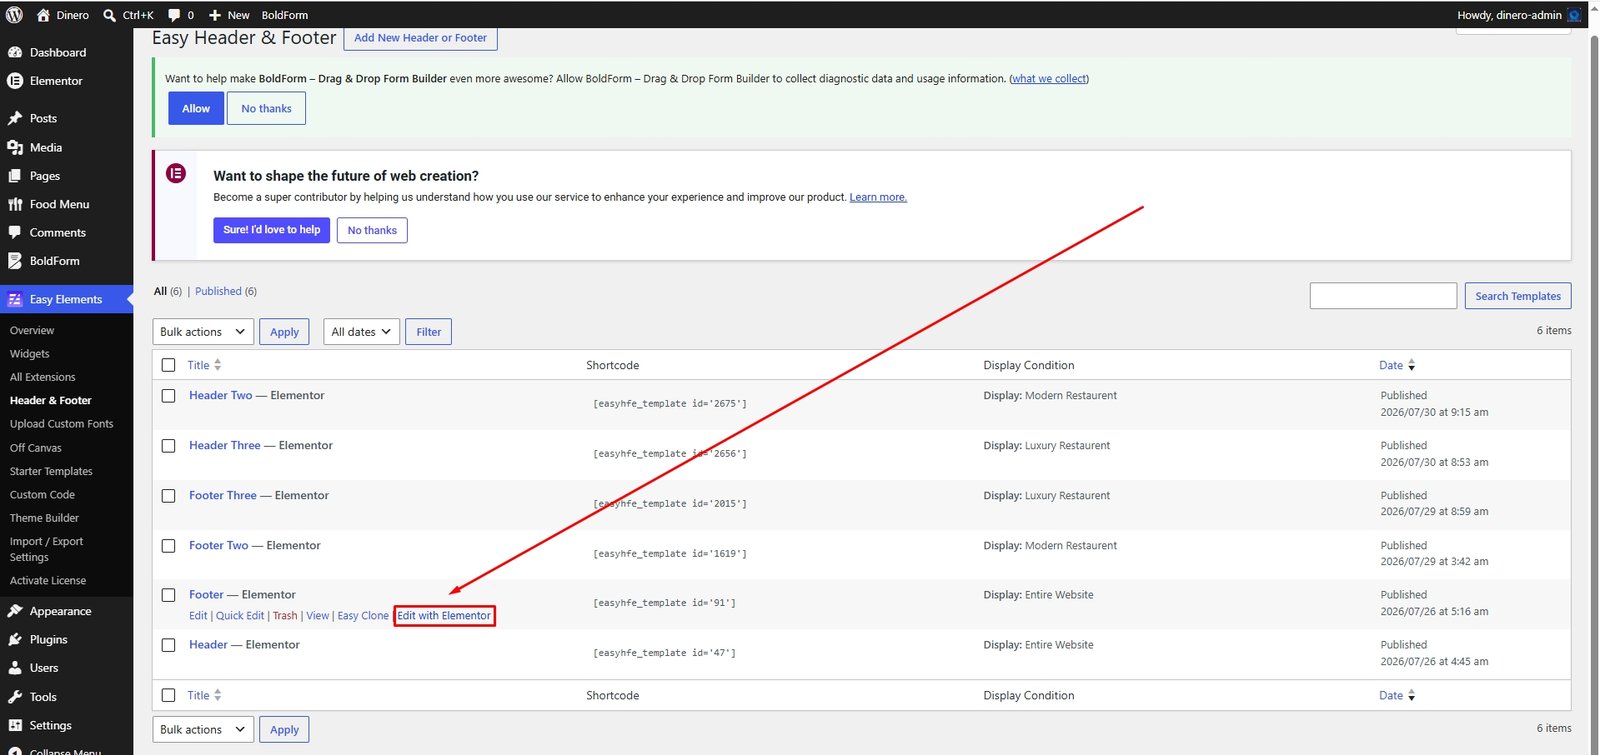Open the Header & Footer submenu item
Image resolution: width=1600 pixels, height=755 pixels.
coord(51,400)
